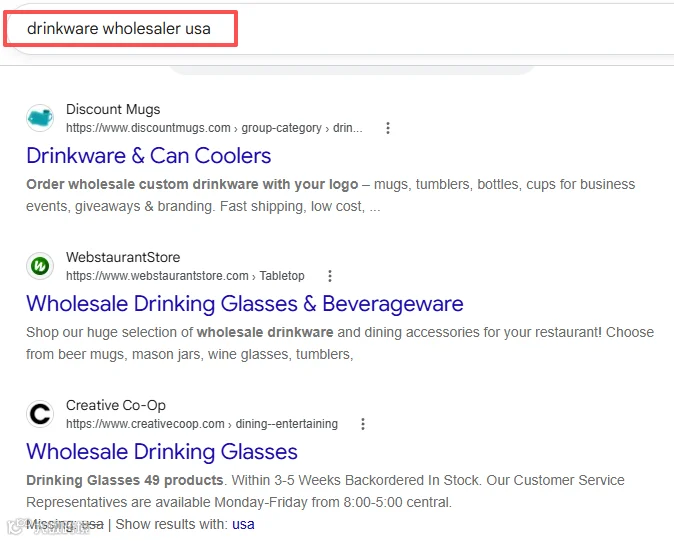Open Creative Co-Op Wholesale Drinking Glasses link
The image size is (674, 541).
point(162,452)
